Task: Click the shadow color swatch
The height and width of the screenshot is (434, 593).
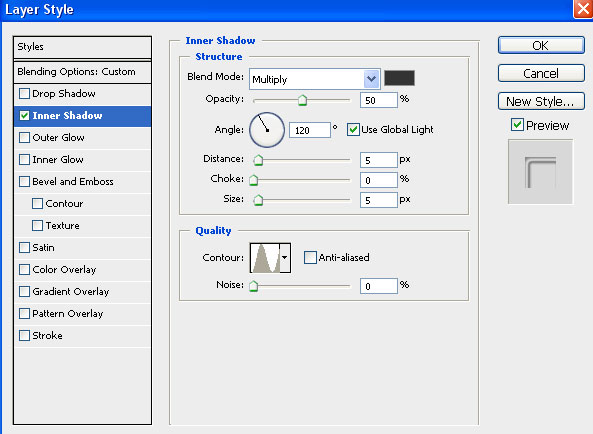Action: point(399,78)
